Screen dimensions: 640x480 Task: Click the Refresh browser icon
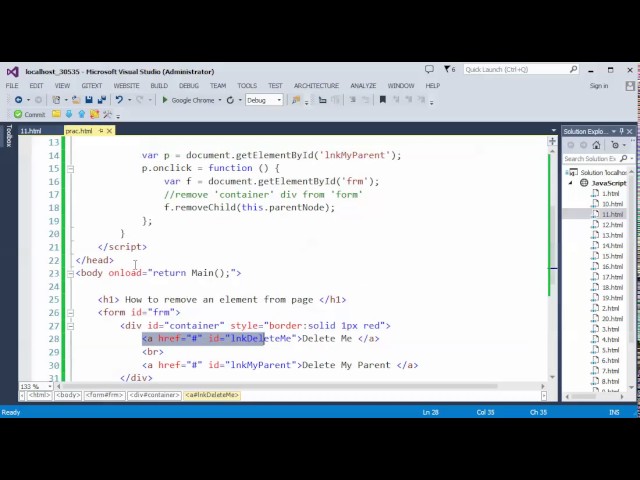(x=230, y=100)
